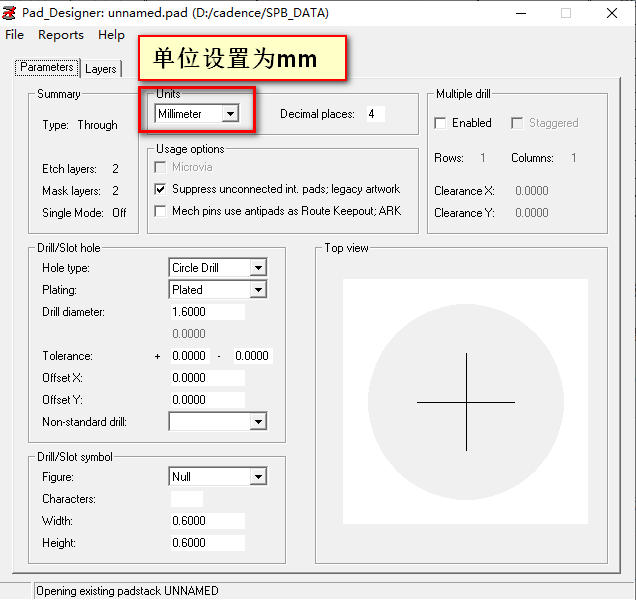Switch to the Layers tab
The width and height of the screenshot is (636, 600).
click(x=100, y=69)
